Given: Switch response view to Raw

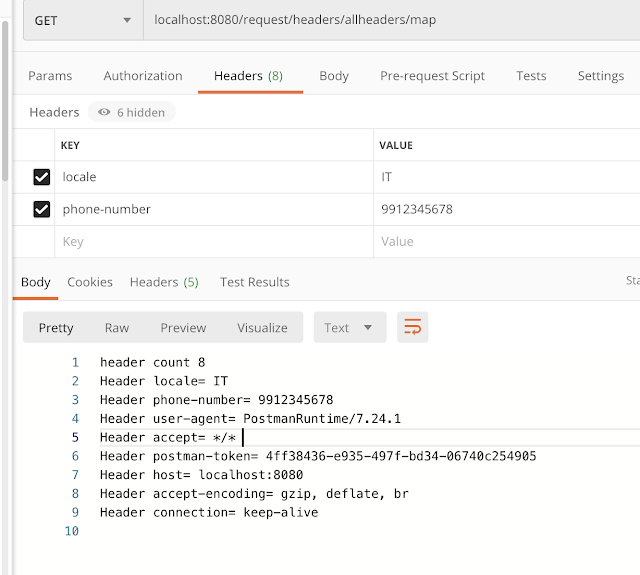Looking at the screenshot, I should 117,328.
